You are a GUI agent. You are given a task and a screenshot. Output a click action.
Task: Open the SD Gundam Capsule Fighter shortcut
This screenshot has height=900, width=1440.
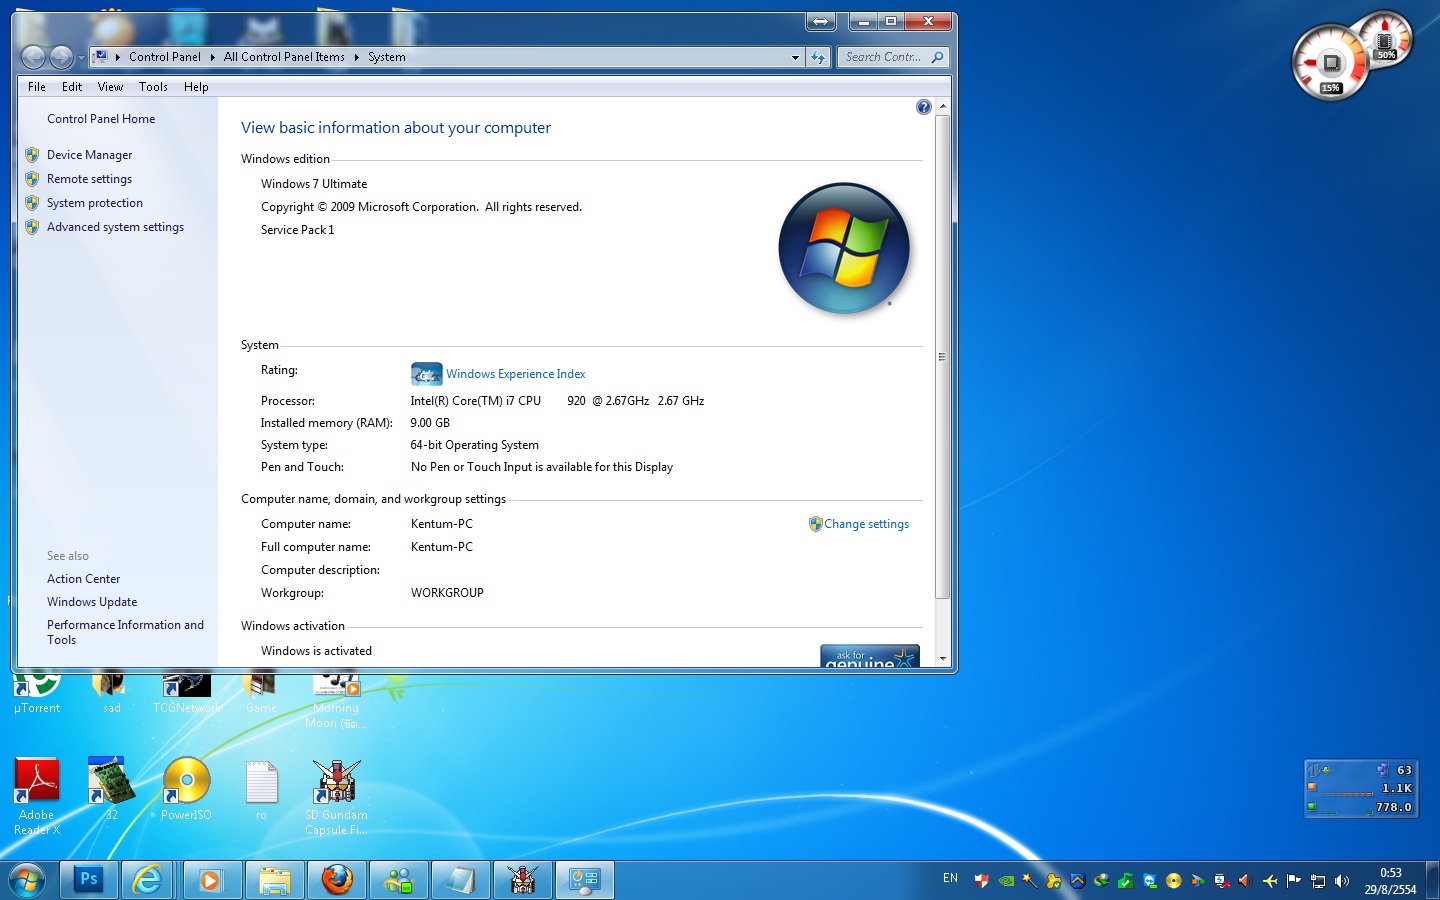point(336,797)
